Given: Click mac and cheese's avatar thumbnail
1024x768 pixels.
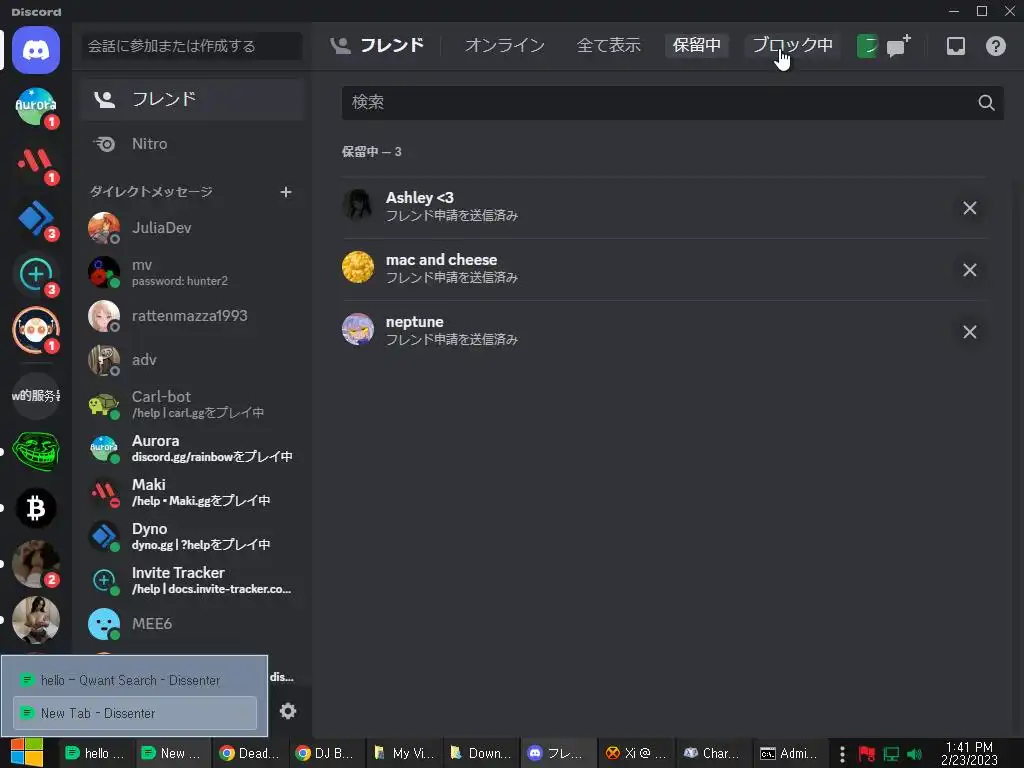Looking at the screenshot, I should [x=358, y=267].
